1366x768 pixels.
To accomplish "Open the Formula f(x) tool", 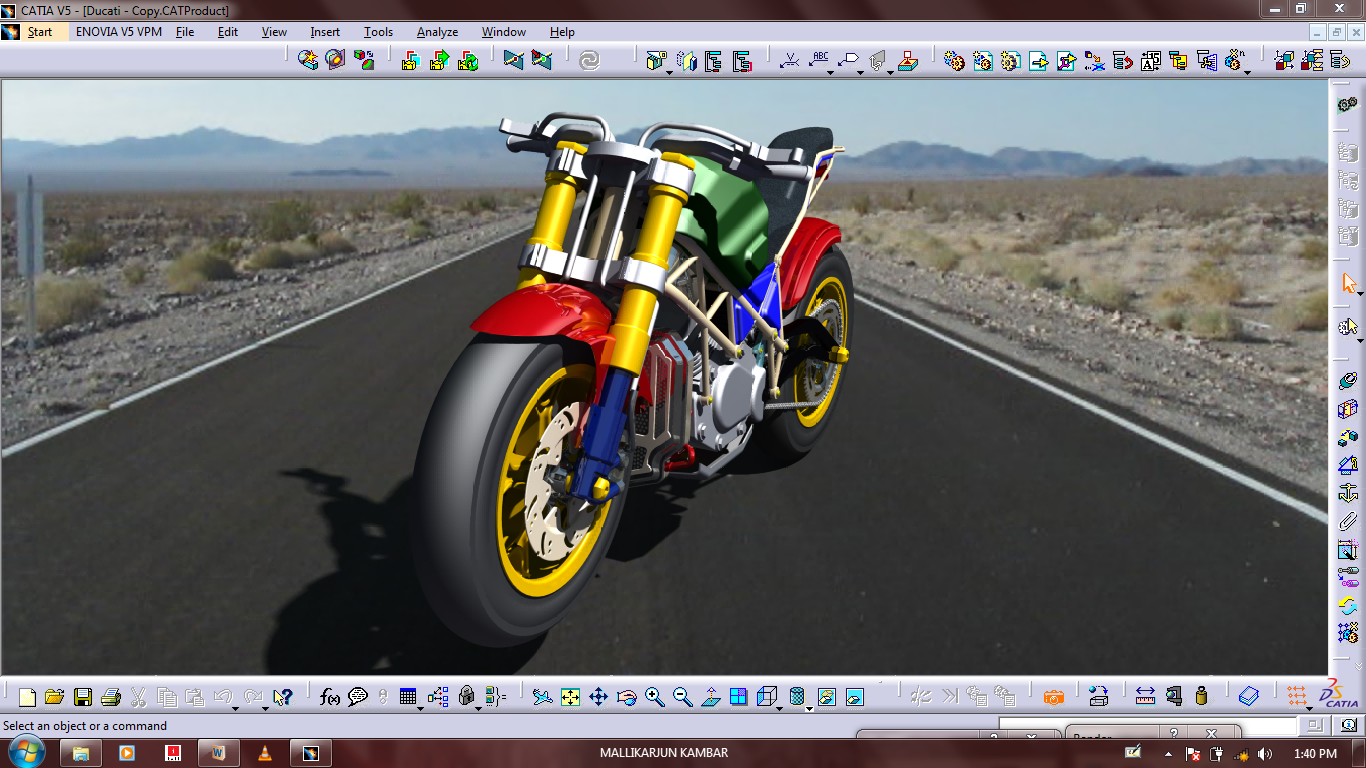I will 330,697.
